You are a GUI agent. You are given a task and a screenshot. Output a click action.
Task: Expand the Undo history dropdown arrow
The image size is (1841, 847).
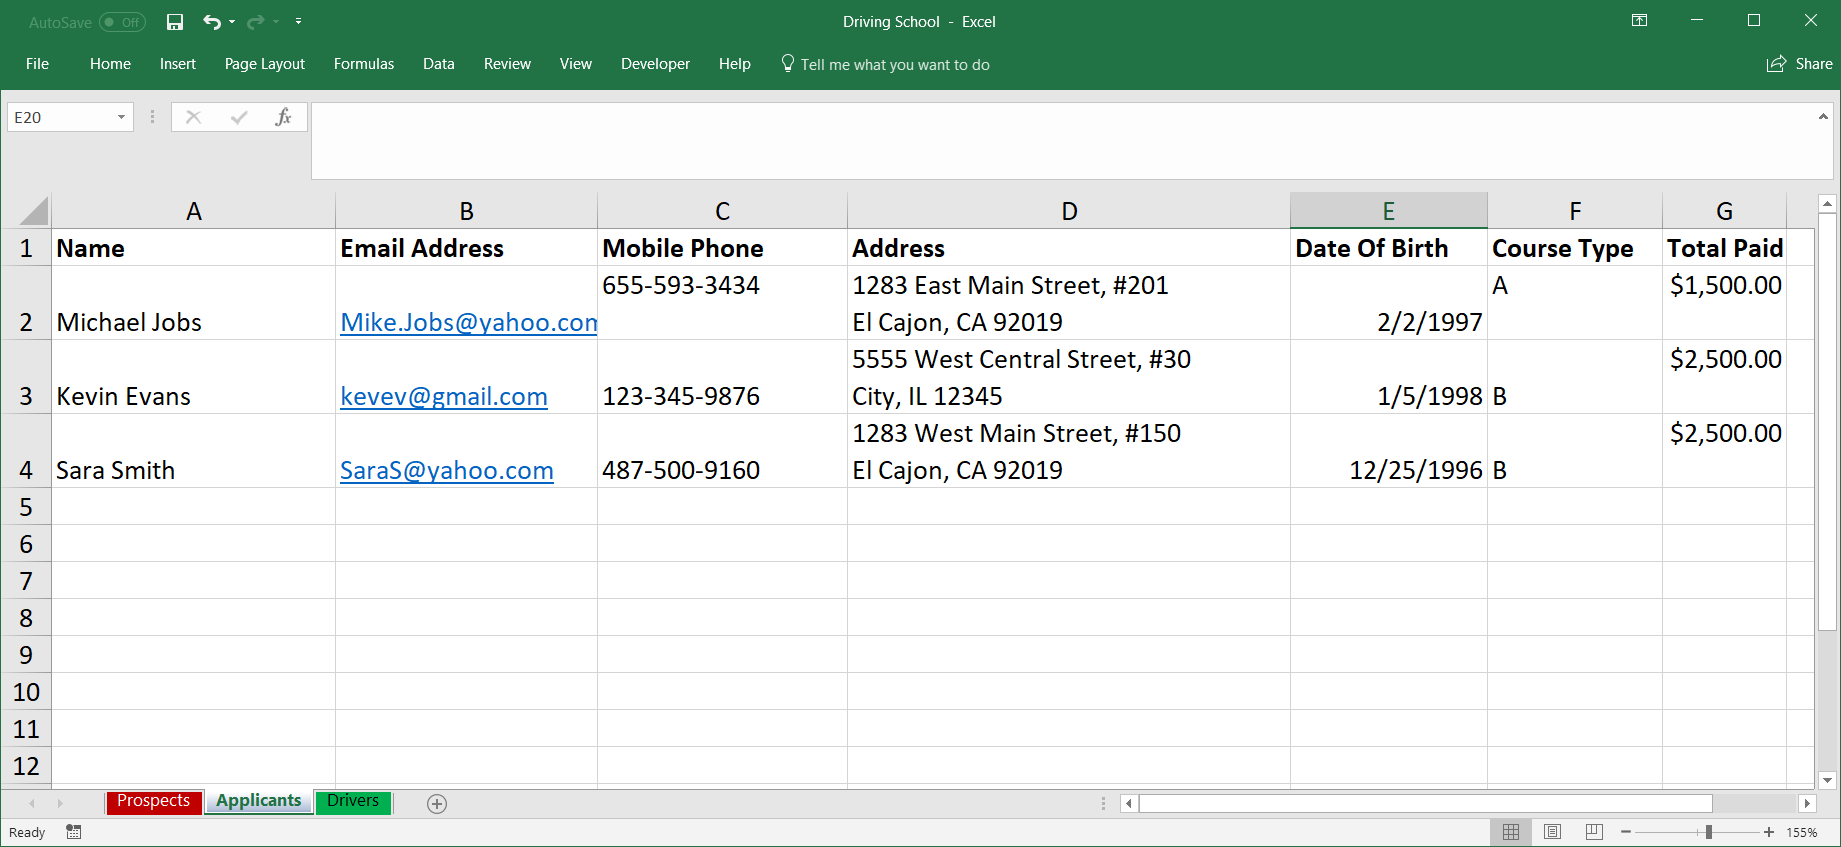click(232, 22)
